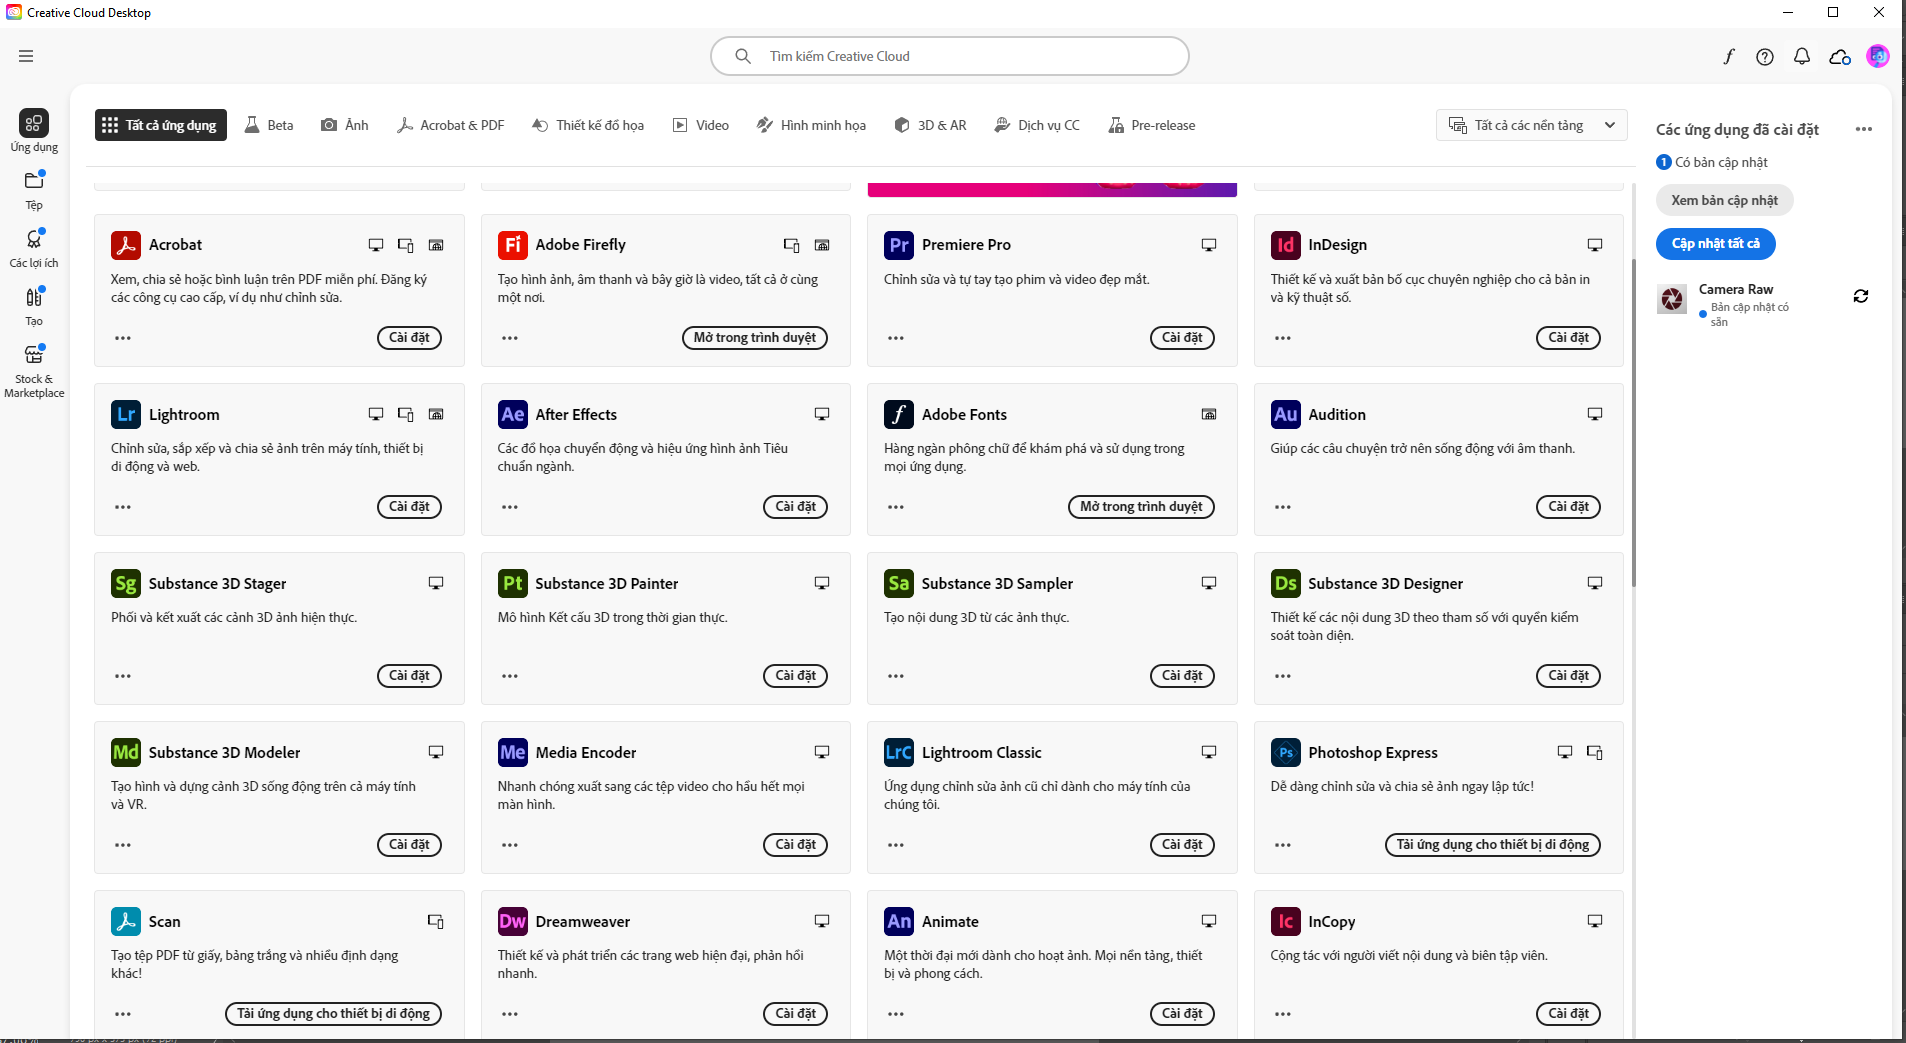Open the three-dot menu beside Các ứng dụng đã cài đặt
1906x1043 pixels.
point(1864,129)
